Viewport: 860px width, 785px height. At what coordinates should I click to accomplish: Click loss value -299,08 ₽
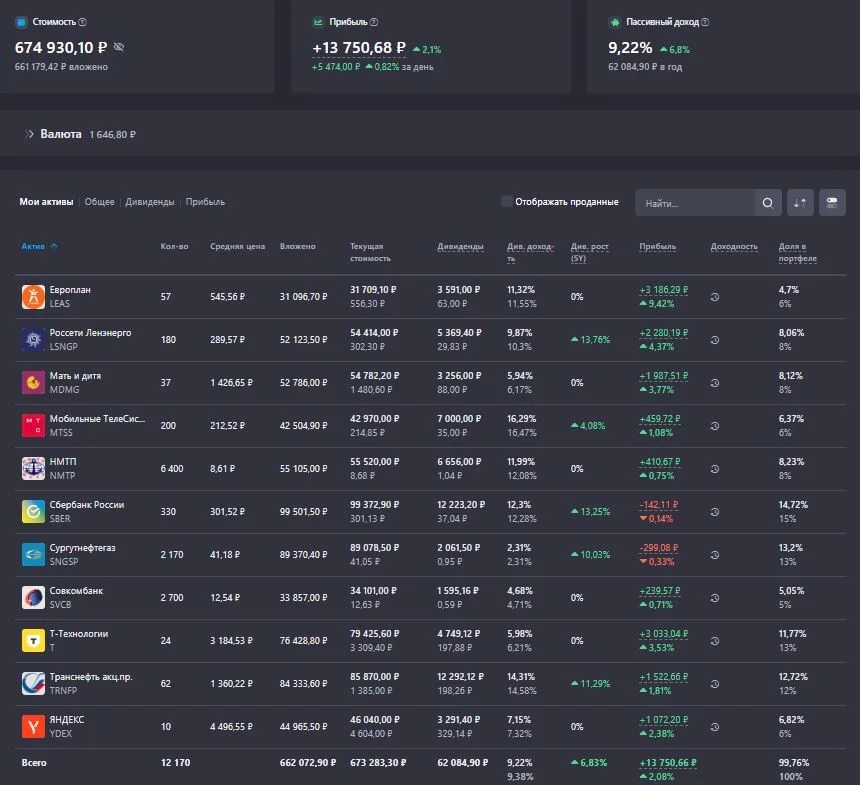click(x=659, y=547)
